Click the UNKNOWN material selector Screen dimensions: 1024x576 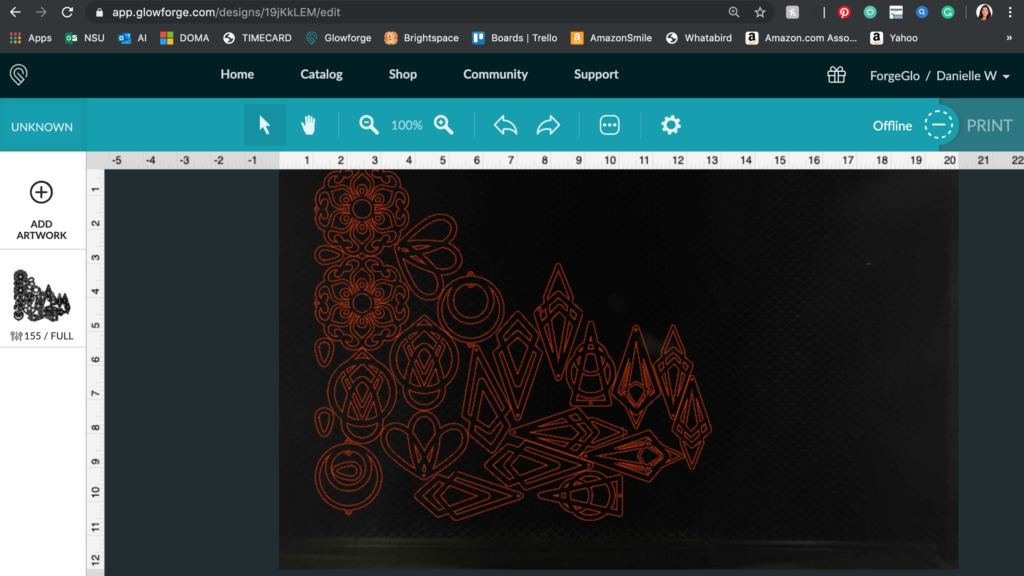pos(42,127)
